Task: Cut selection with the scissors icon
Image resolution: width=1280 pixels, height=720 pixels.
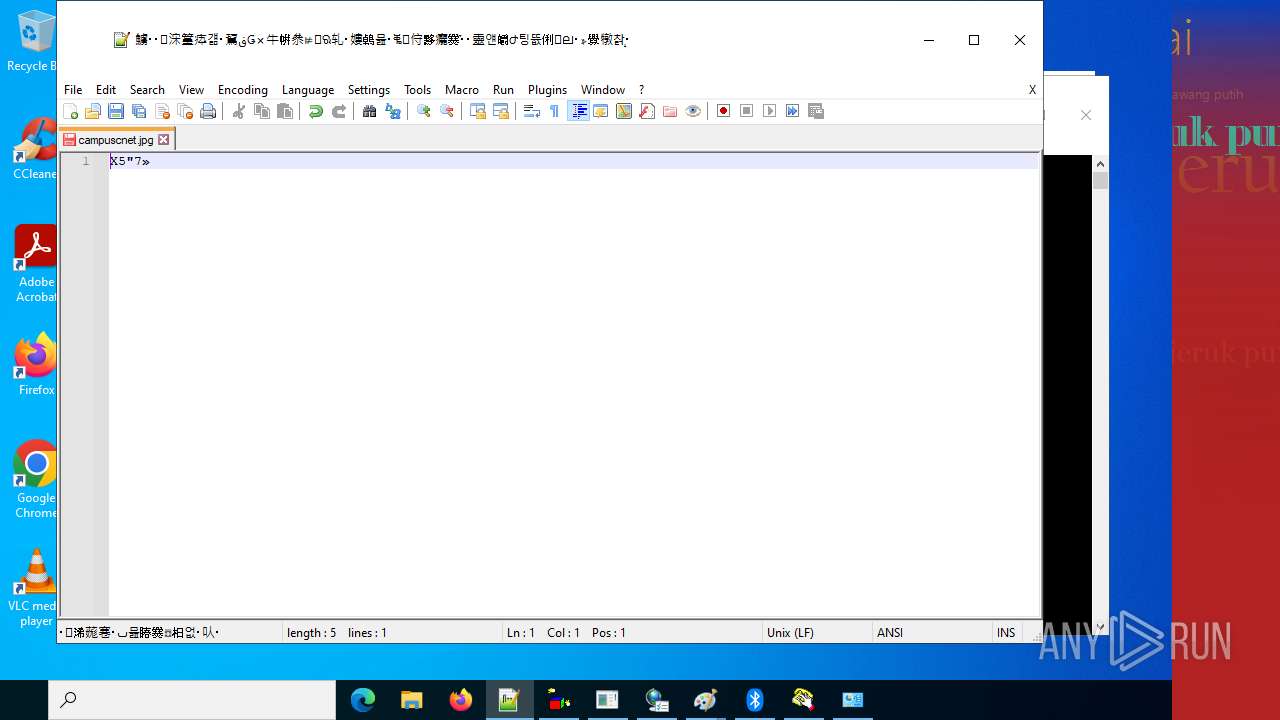Action: 239,111
